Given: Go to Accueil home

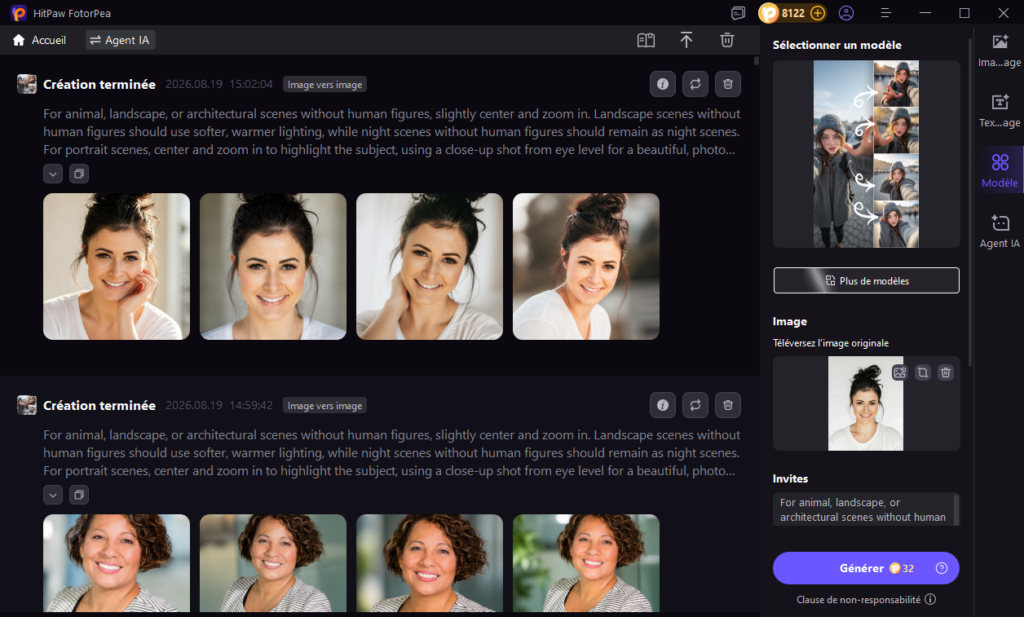Looking at the screenshot, I should point(39,40).
